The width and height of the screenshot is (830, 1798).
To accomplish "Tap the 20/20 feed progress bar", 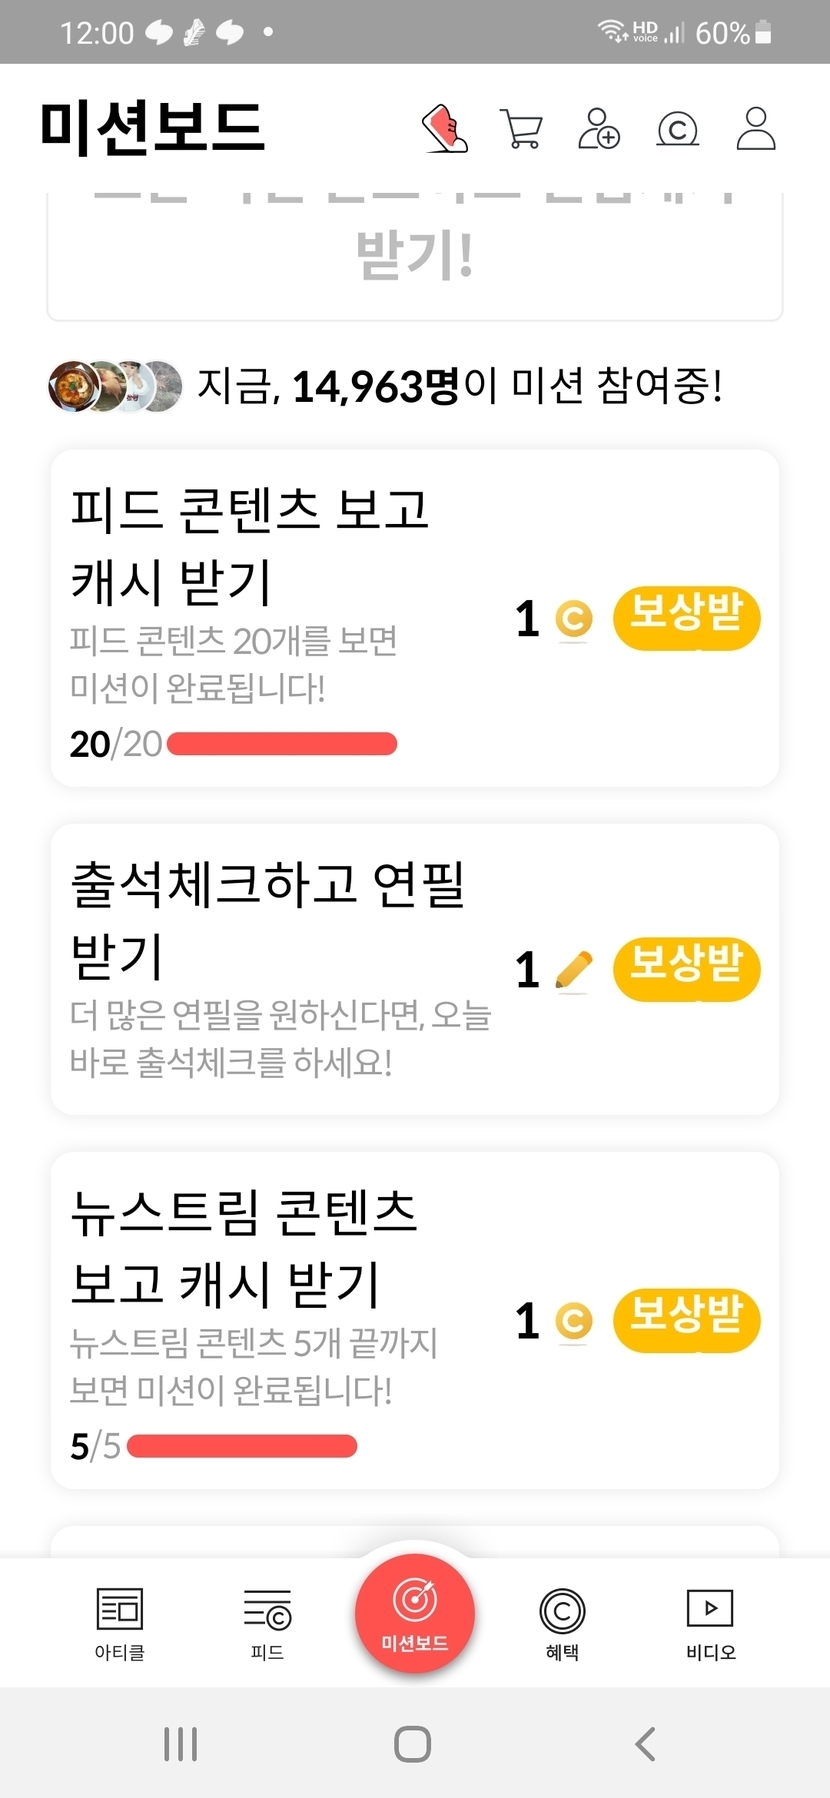I will click(x=282, y=744).
